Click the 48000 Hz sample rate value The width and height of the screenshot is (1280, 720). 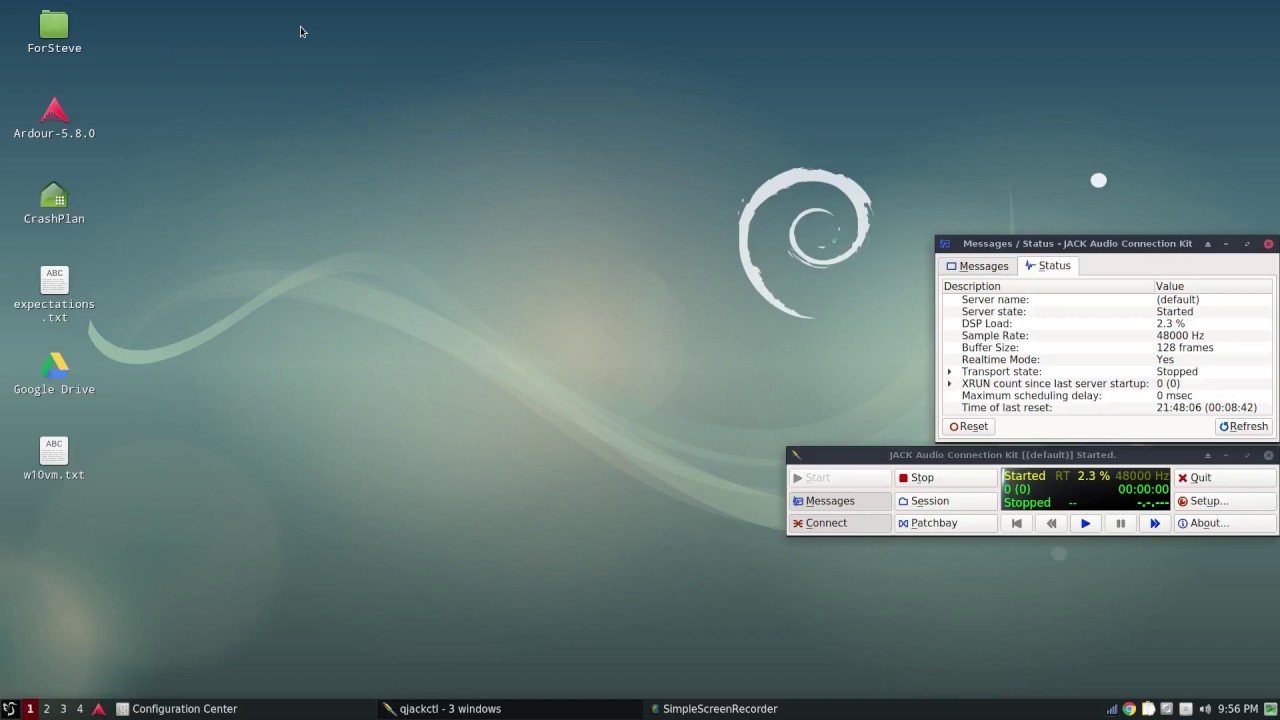[1180, 336]
